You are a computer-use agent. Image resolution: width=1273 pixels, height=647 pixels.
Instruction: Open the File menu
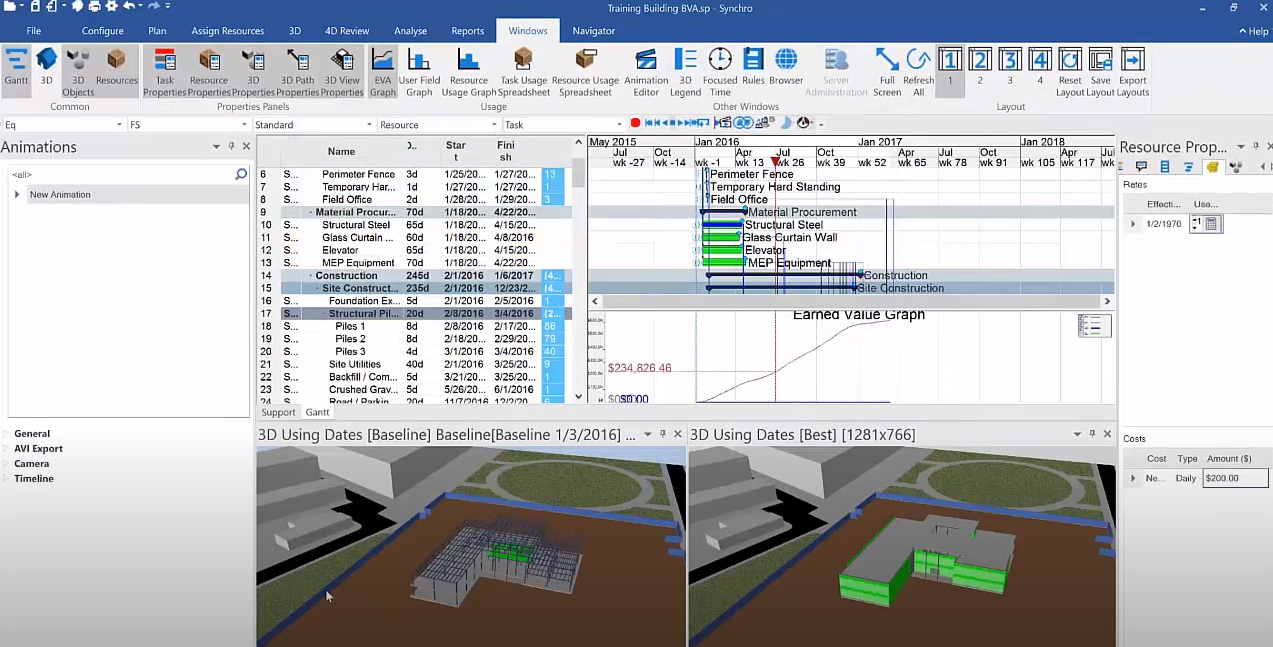34,31
